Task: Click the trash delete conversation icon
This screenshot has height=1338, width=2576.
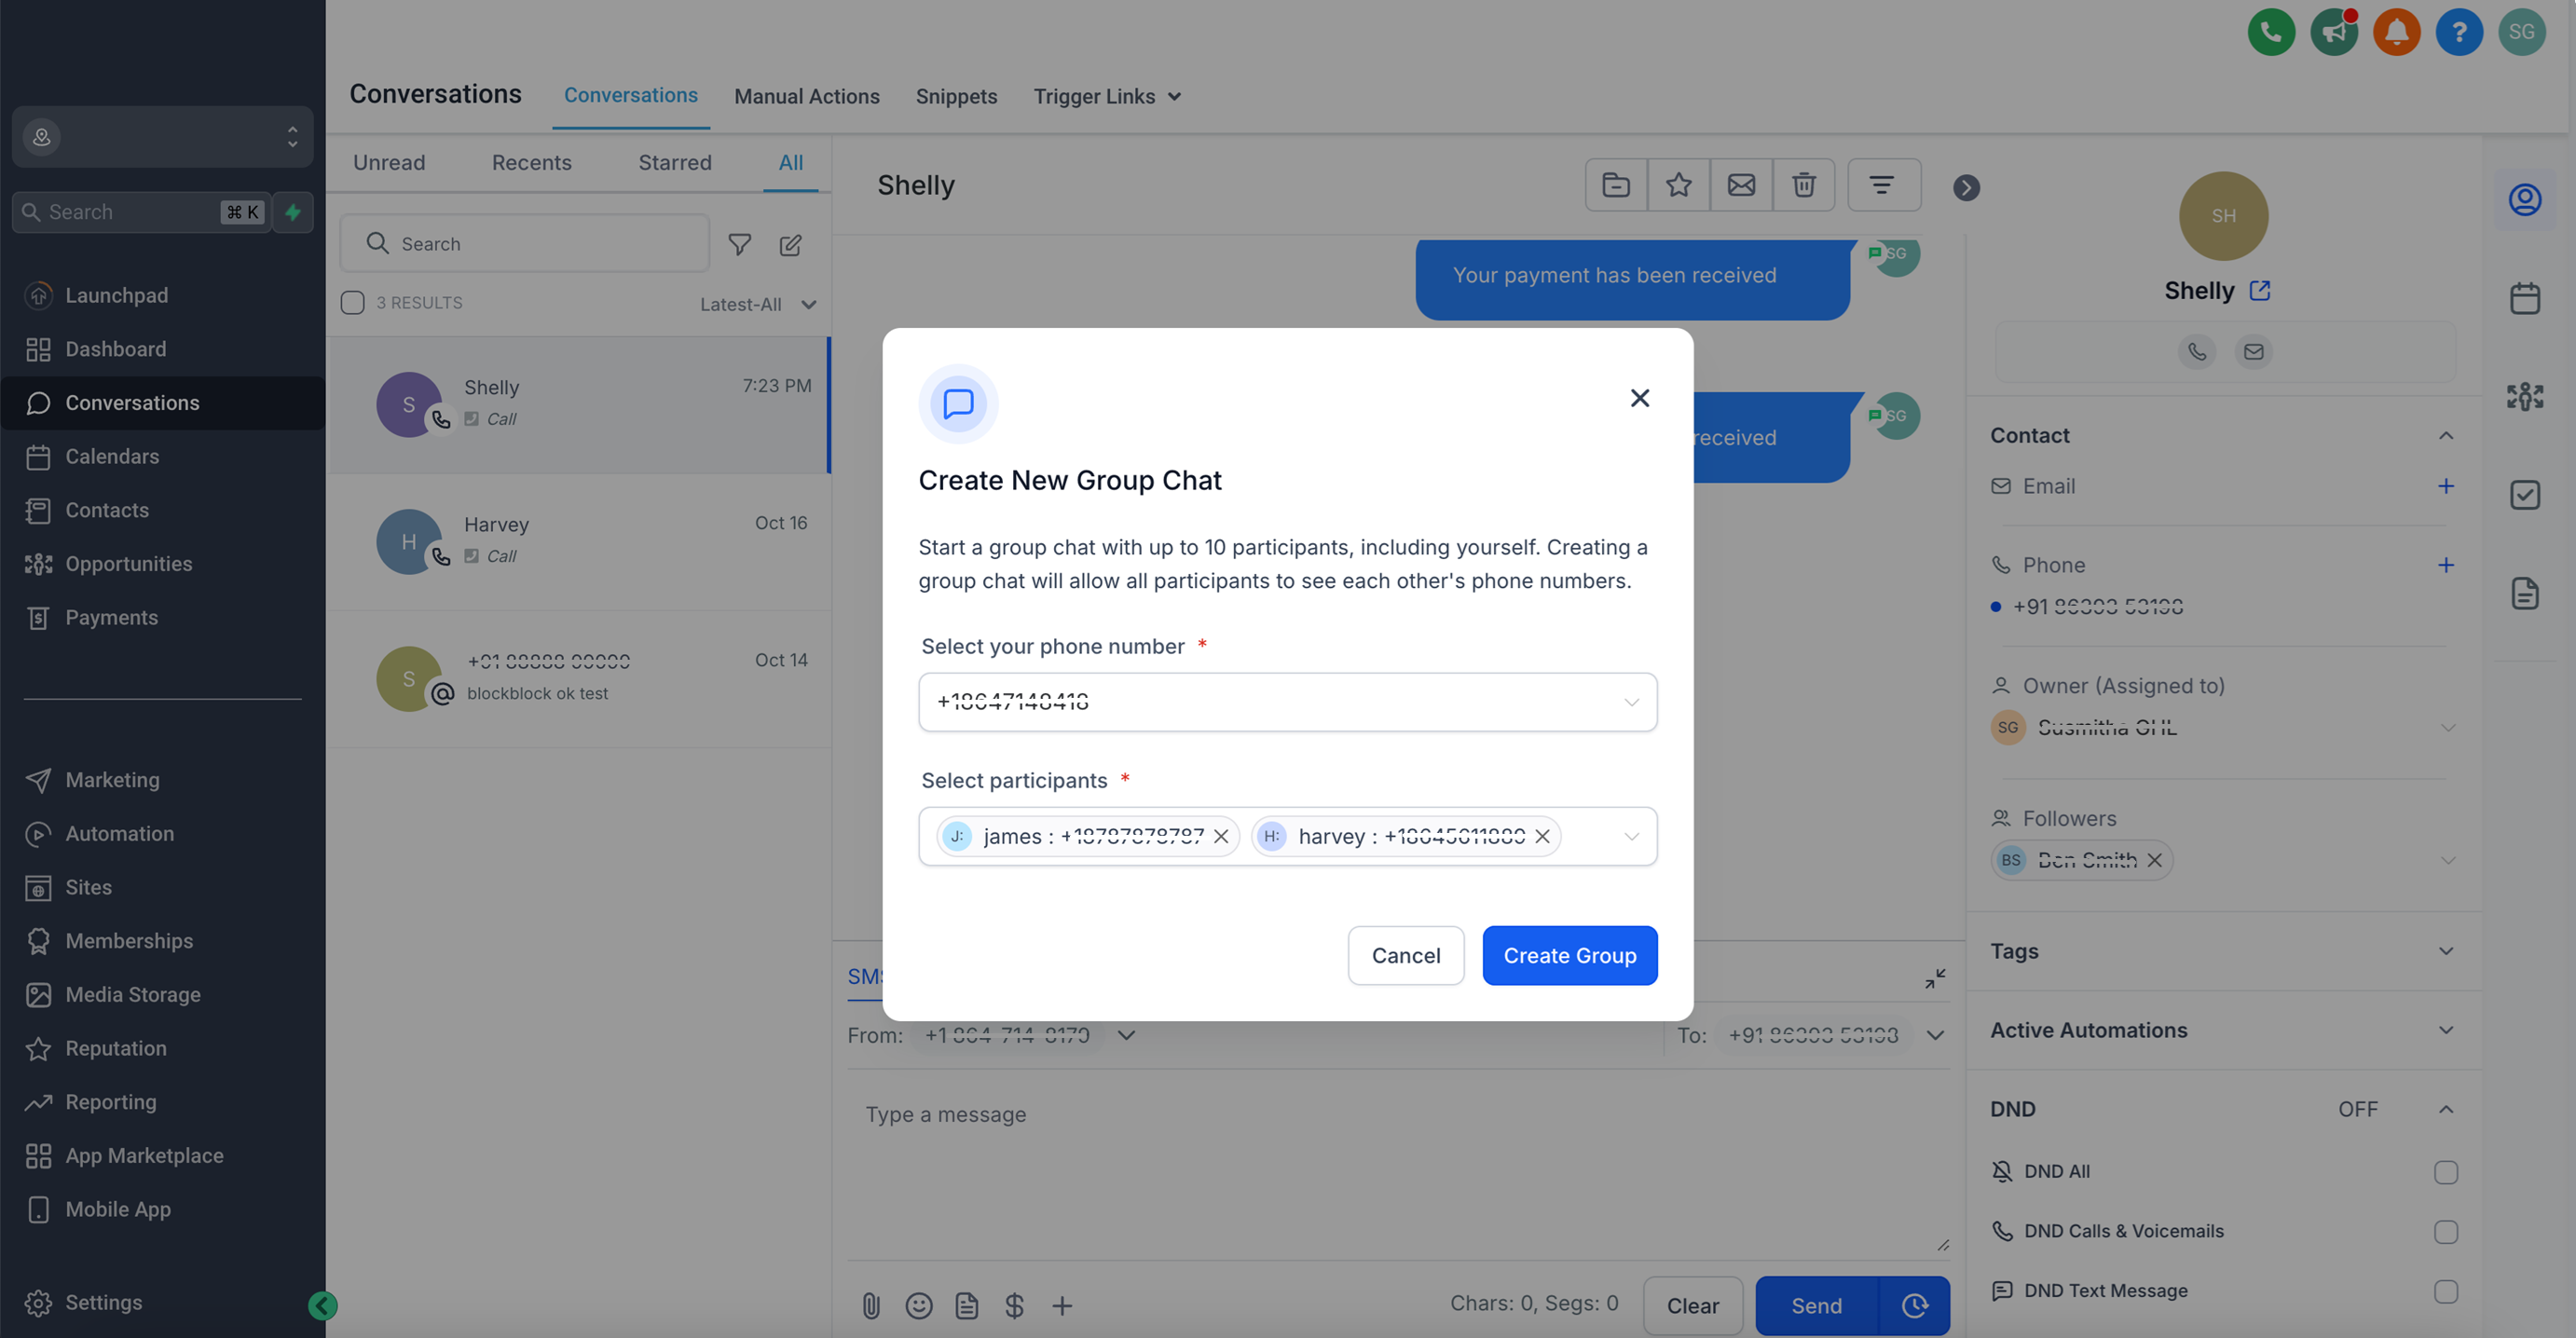Action: 1803,185
